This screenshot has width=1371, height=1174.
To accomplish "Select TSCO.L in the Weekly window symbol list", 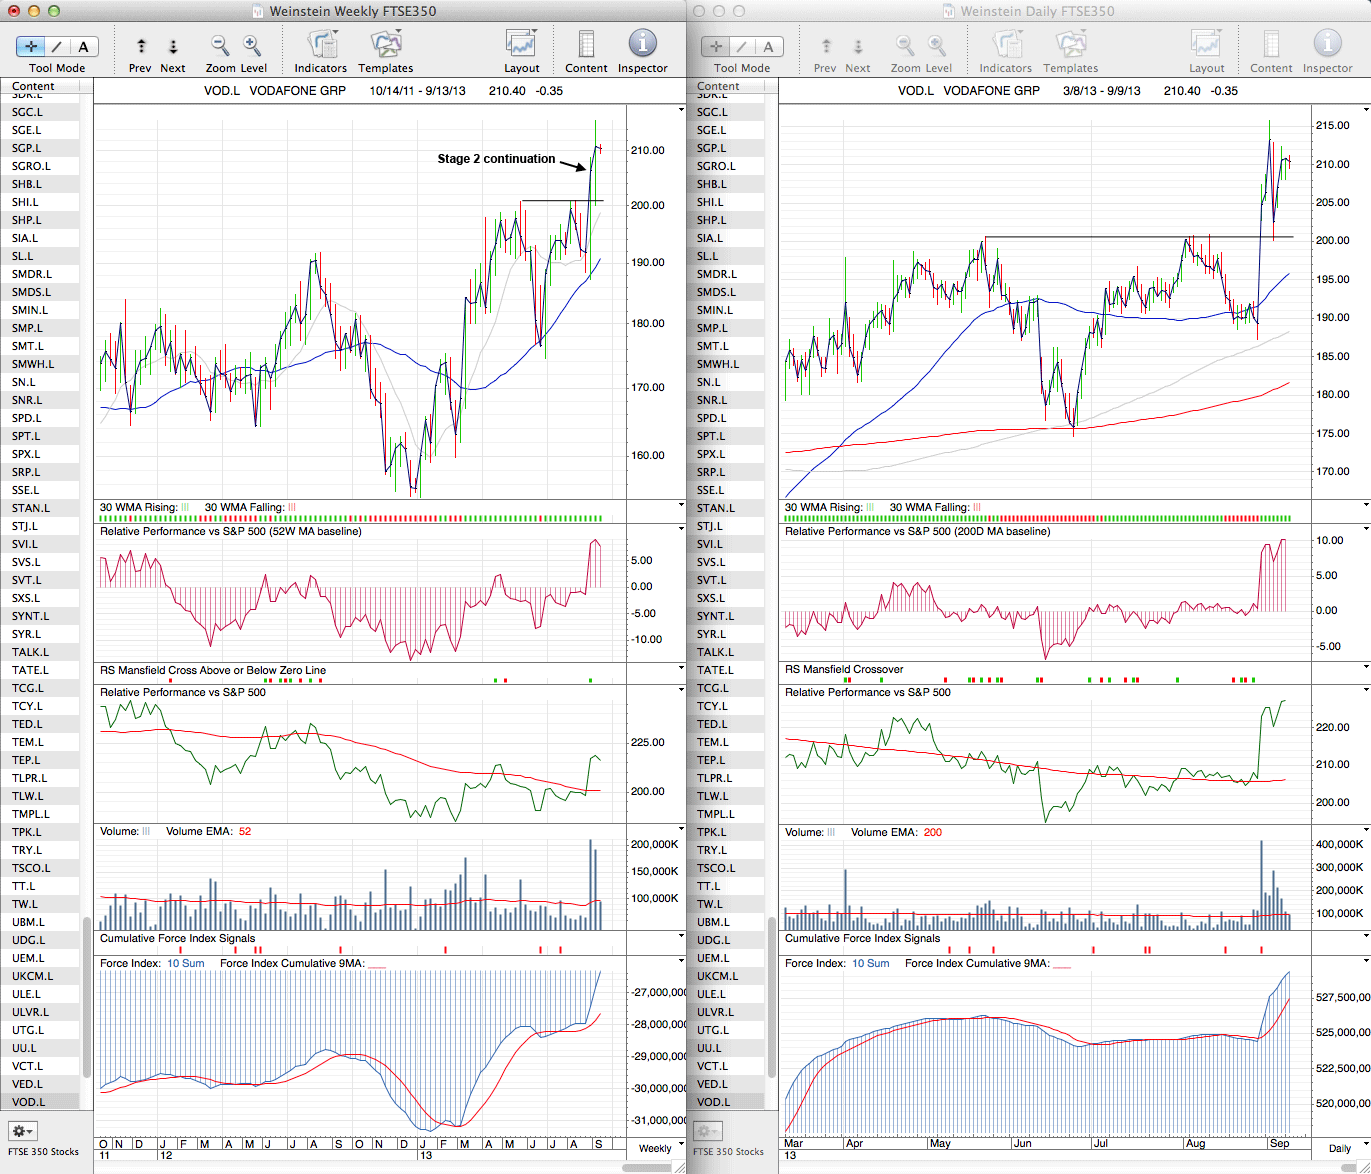I will coord(31,868).
